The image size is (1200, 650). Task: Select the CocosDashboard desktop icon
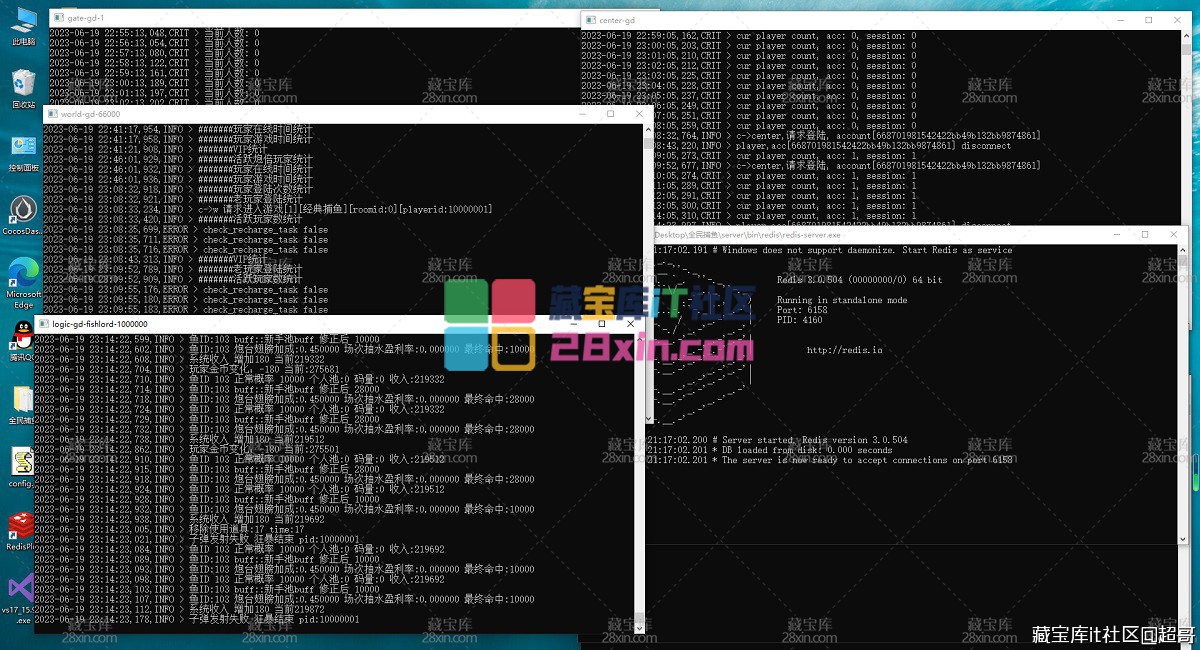23,215
